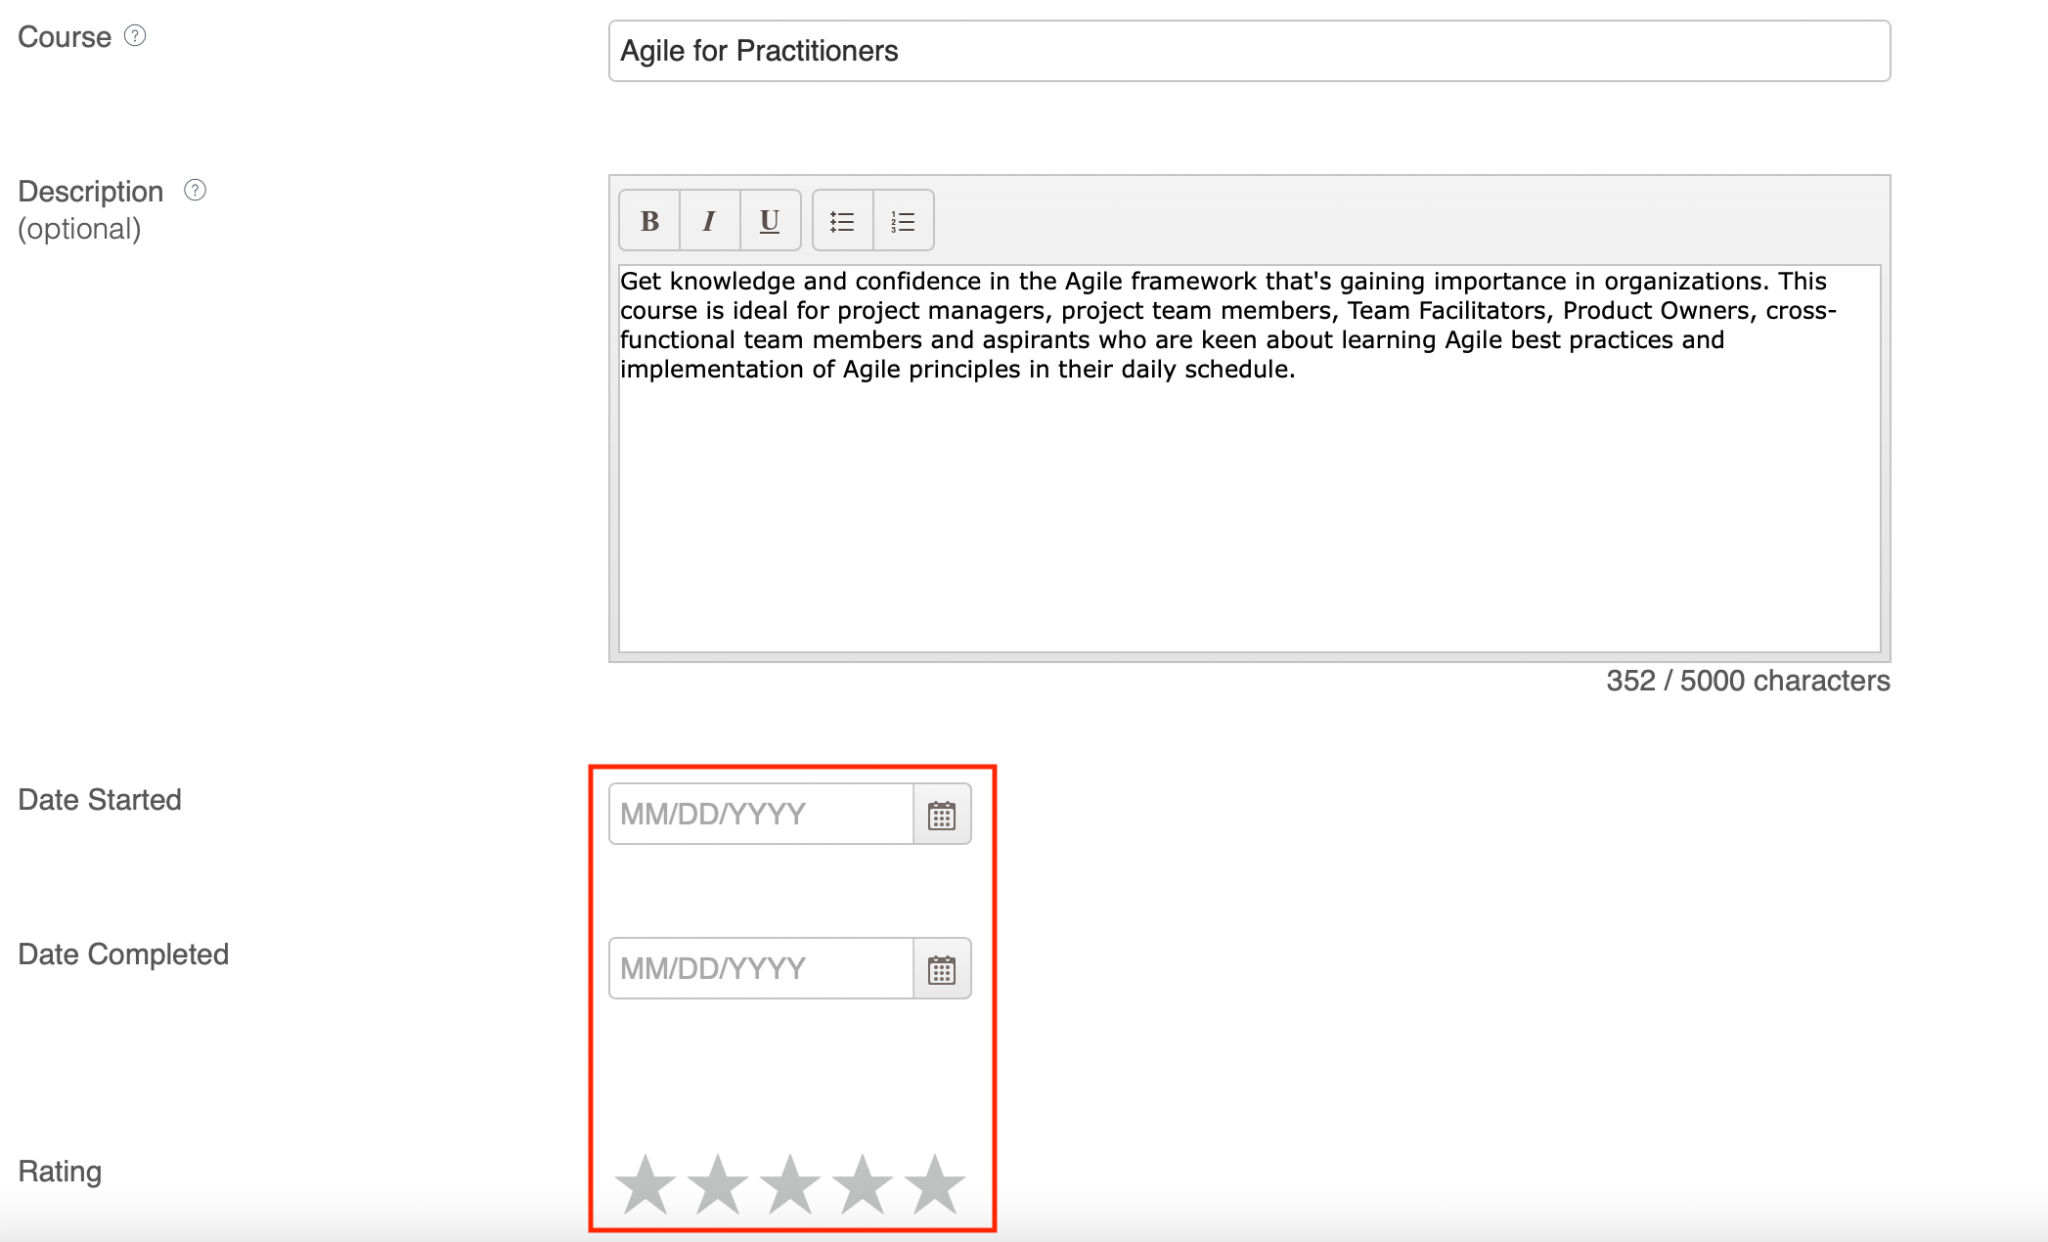Toggle bold formatting in description toolbar
This screenshot has height=1242, width=2048.
649,221
